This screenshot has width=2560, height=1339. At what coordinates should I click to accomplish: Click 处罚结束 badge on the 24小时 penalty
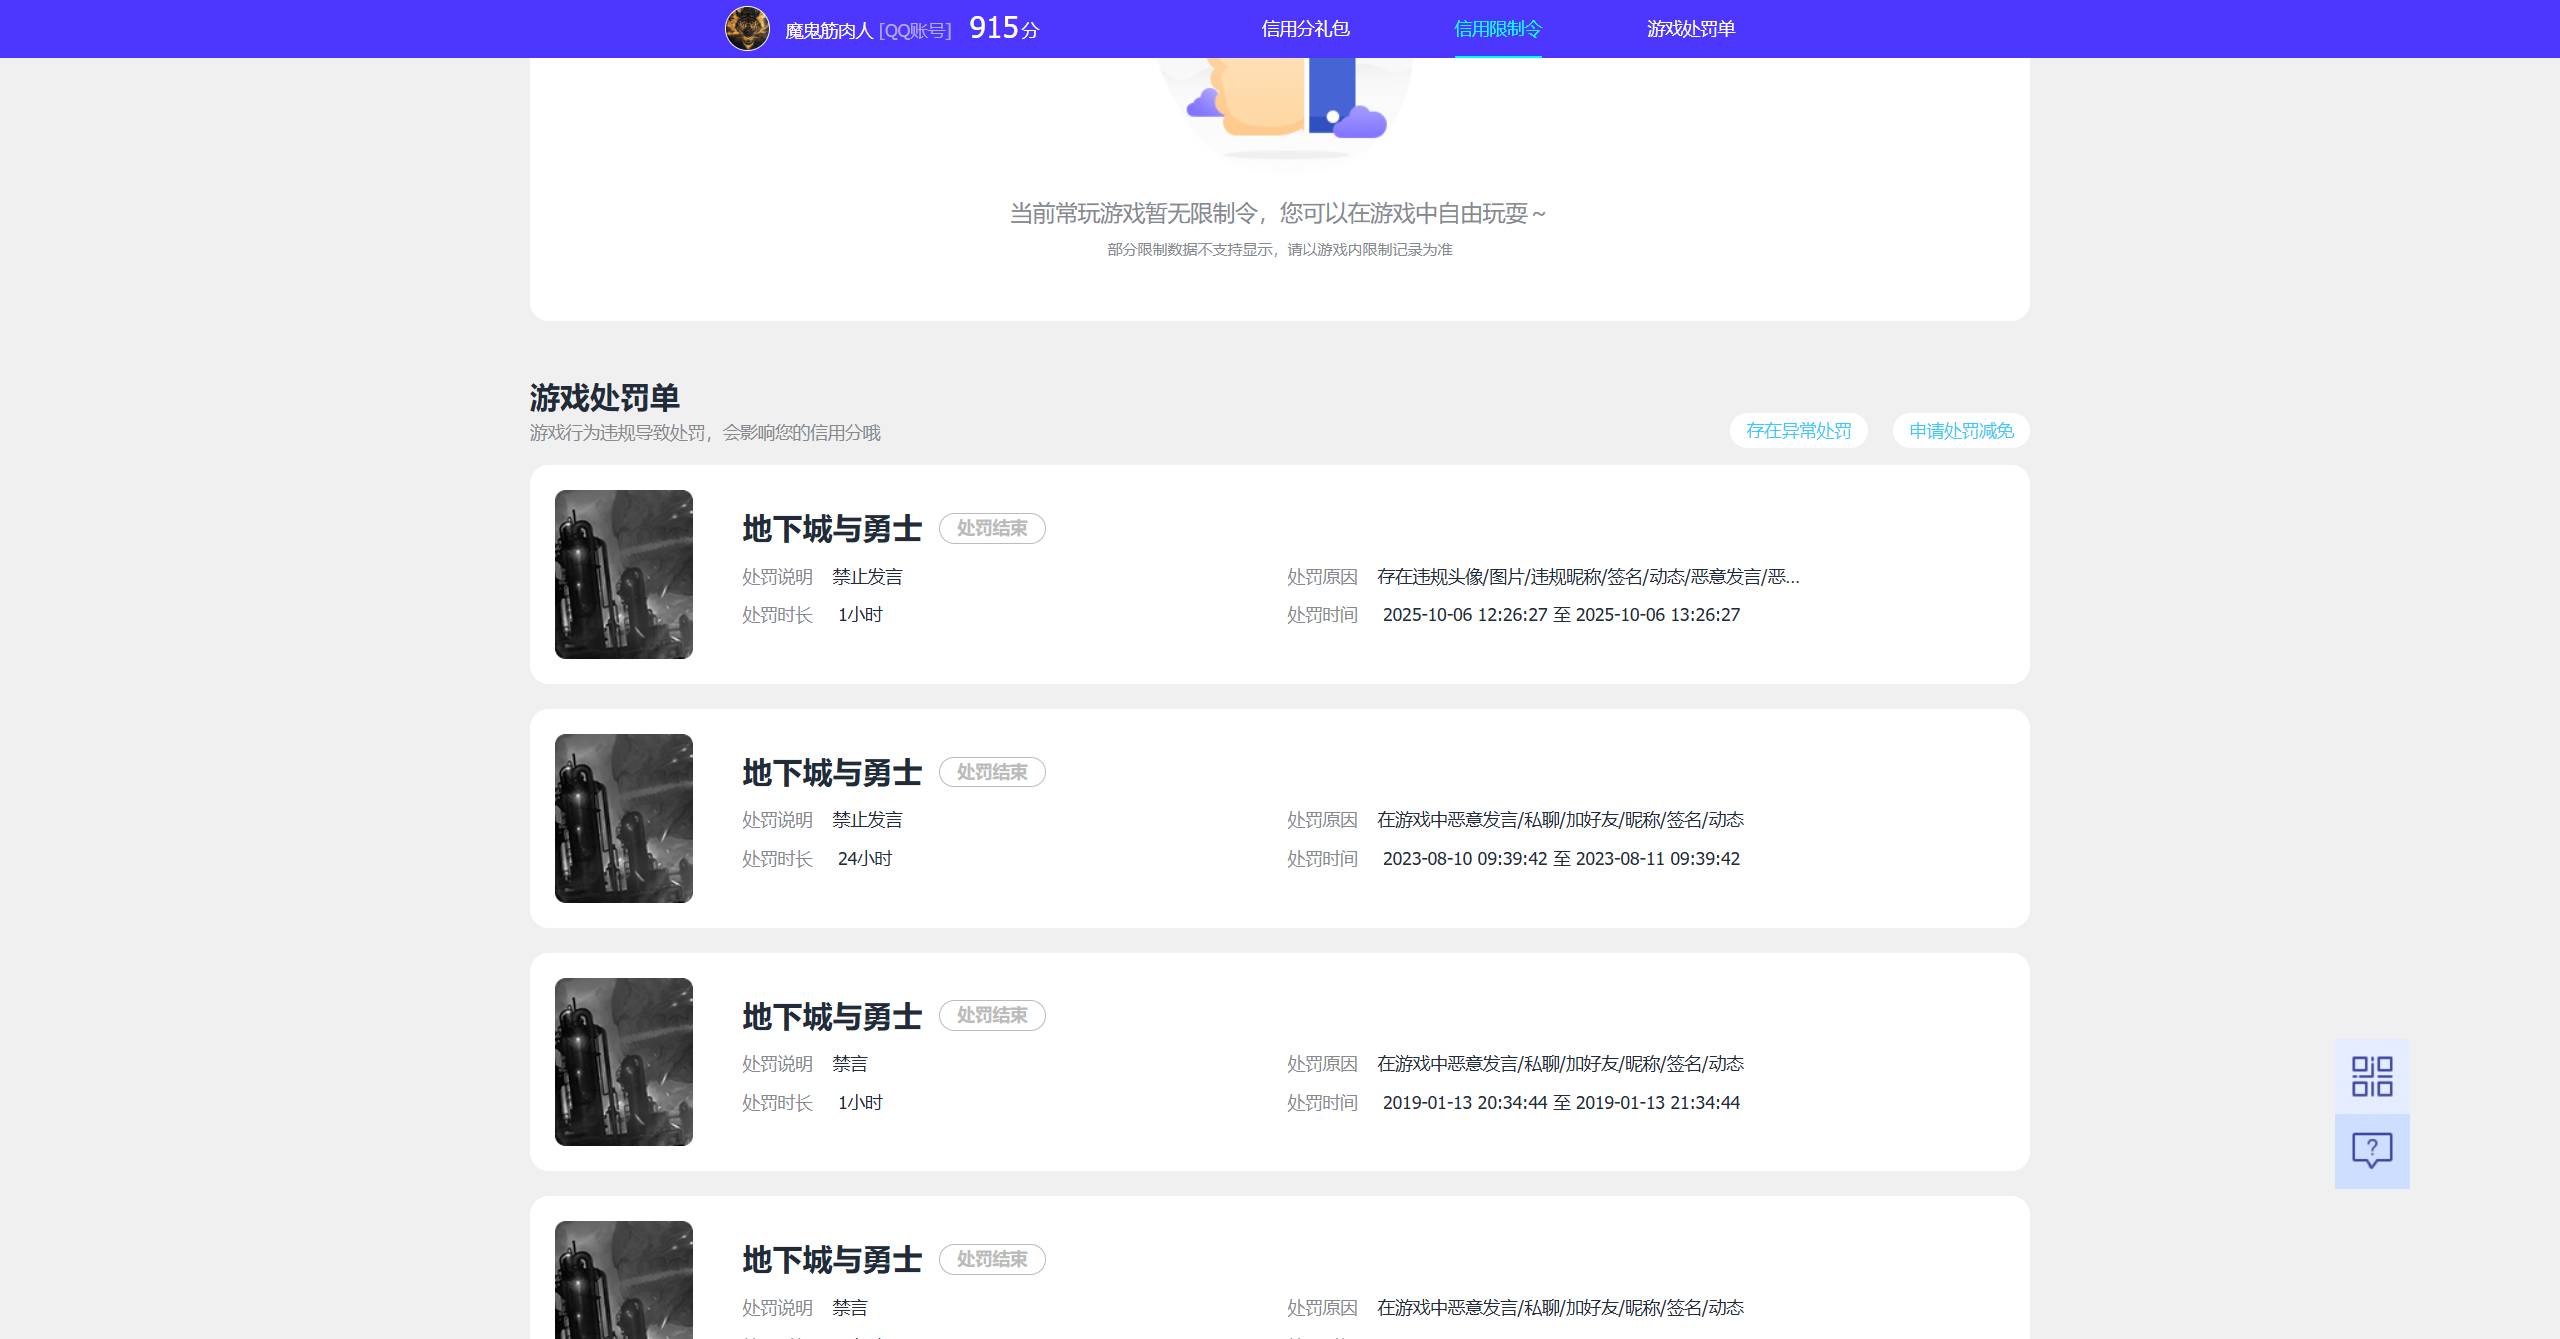(x=991, y=772)
